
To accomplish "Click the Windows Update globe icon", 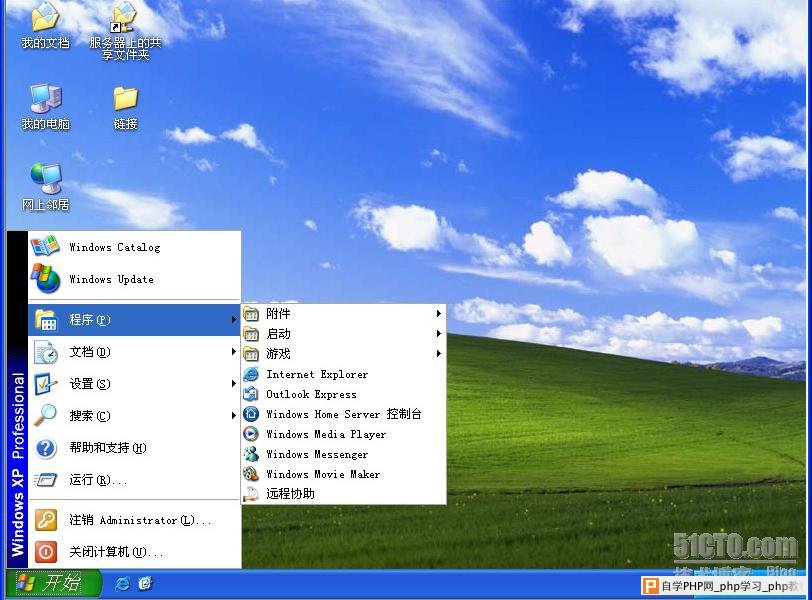I will [46, 279].
